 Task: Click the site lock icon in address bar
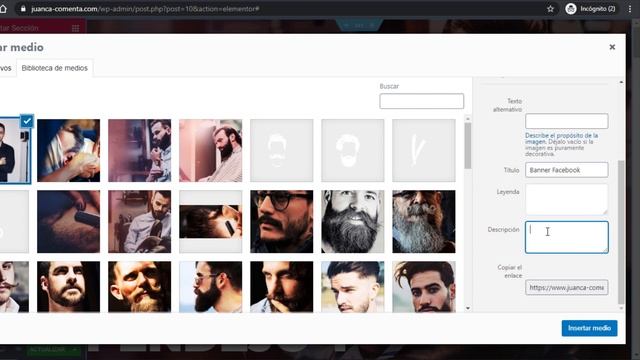(x=23, y=9)
